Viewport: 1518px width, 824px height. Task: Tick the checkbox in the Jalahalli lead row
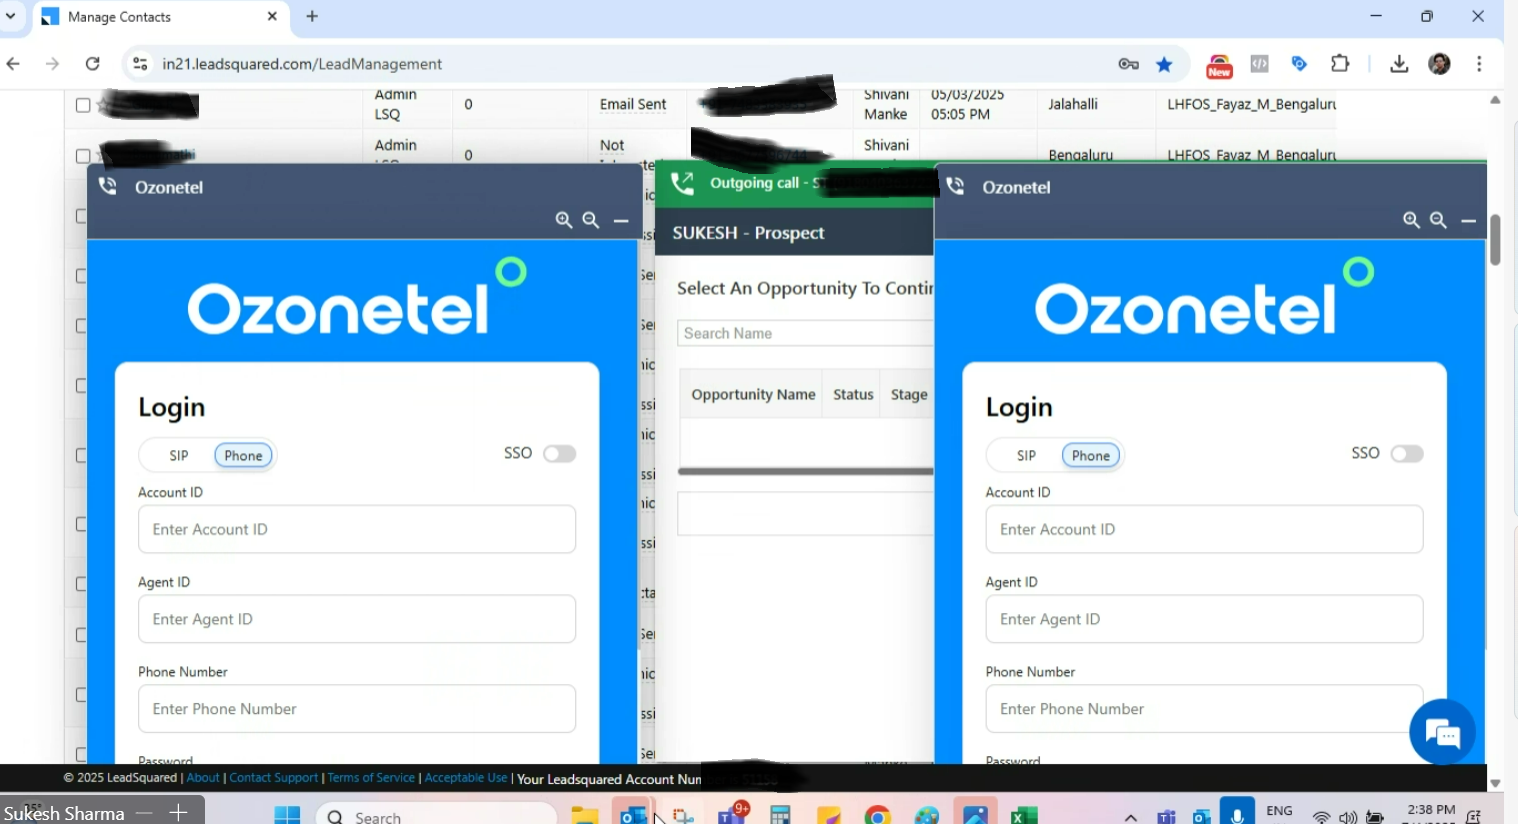point(83,105)
